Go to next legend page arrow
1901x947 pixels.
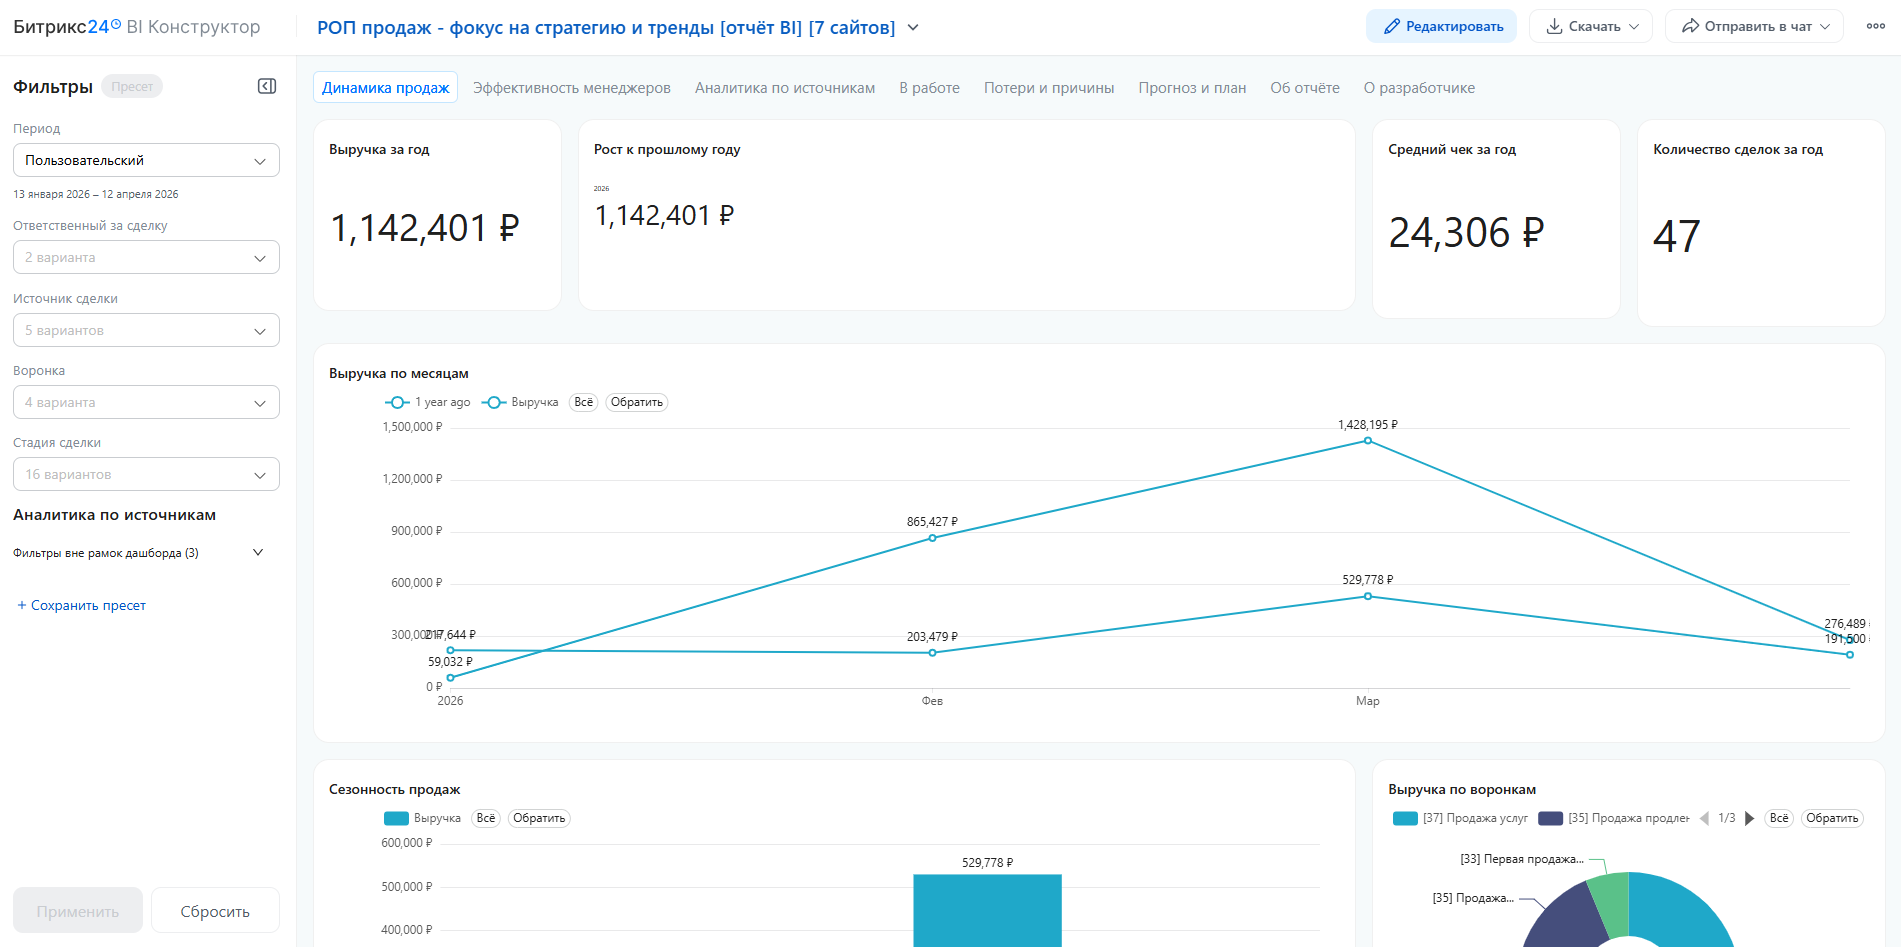click(1749, 818)
